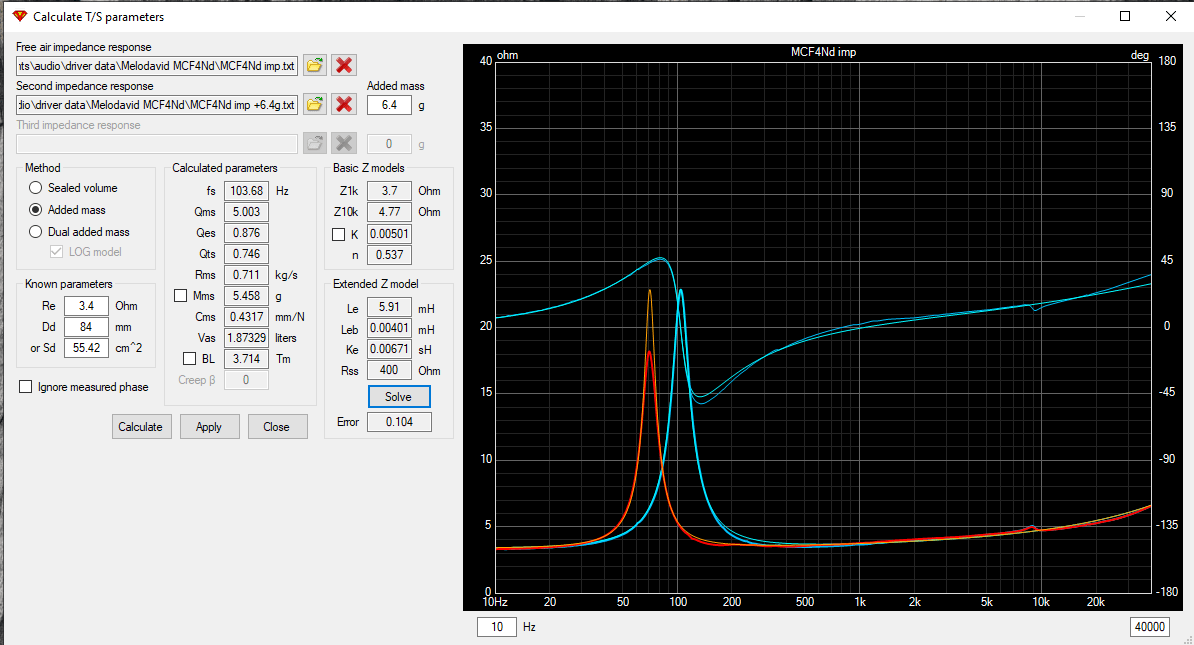Remove the second impedance response file
The image size is (1194, 645).
point(344,104)
